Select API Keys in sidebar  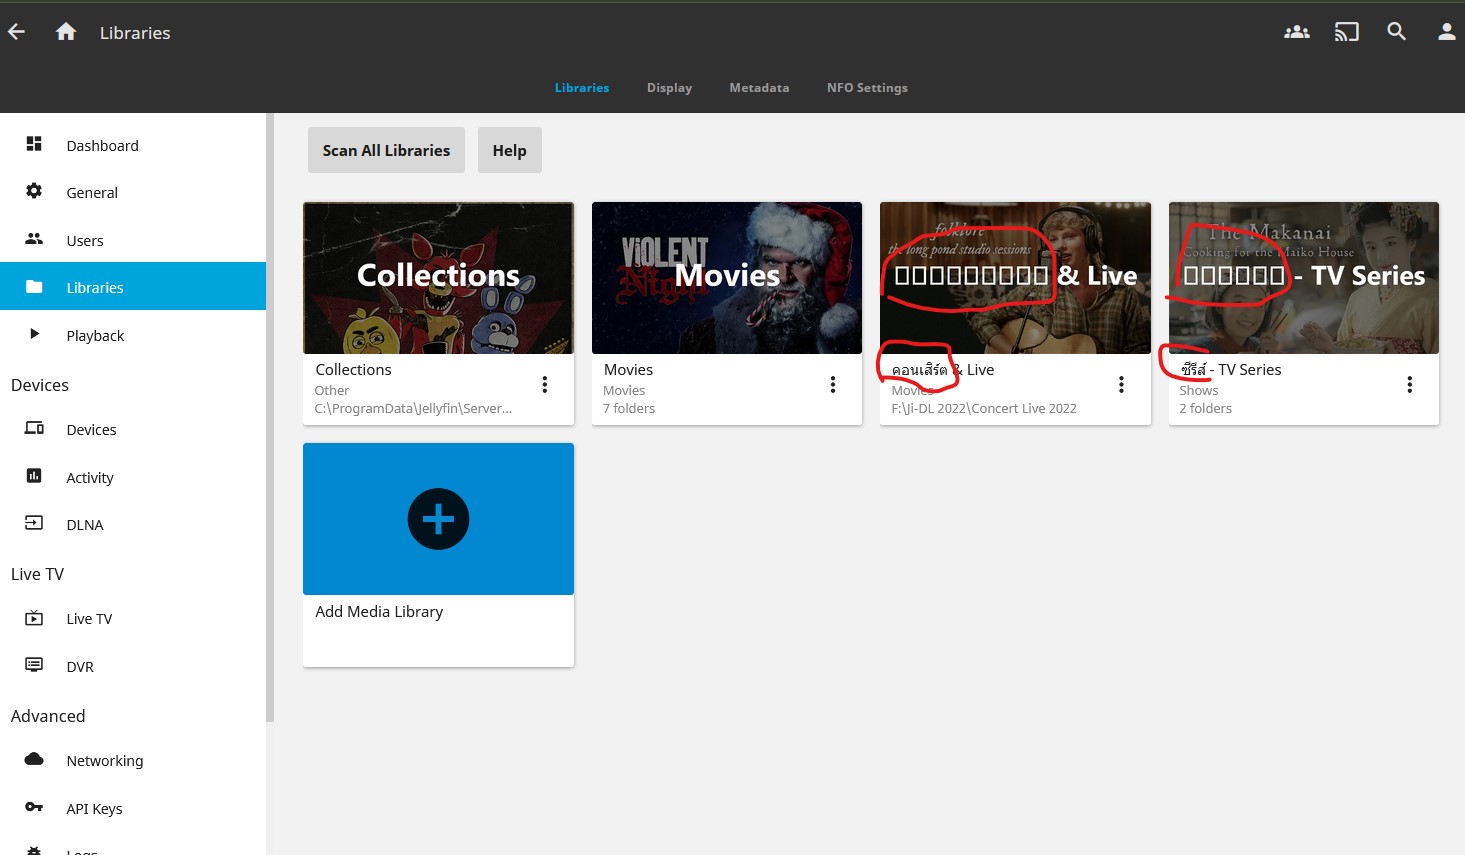[x=94, y=808]
